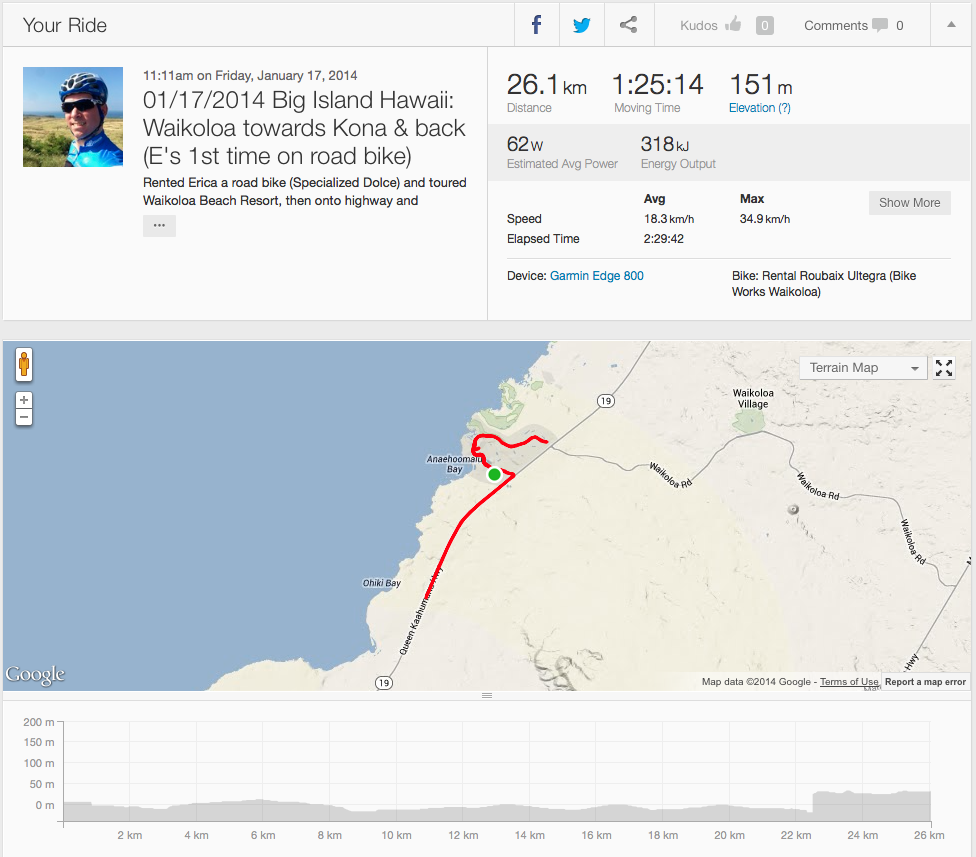Zoom out on the map
The image size is (976, 857).
[x=24, y=416]
